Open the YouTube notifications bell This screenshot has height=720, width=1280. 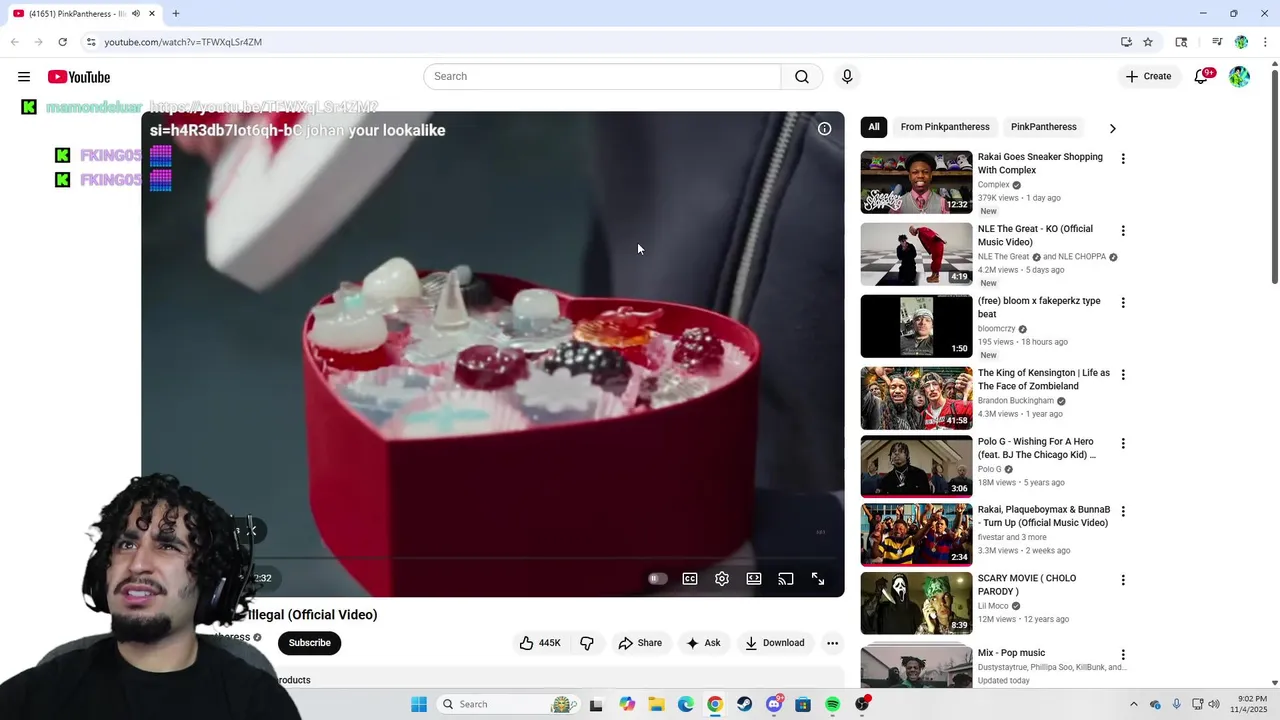click(1202, 77)
